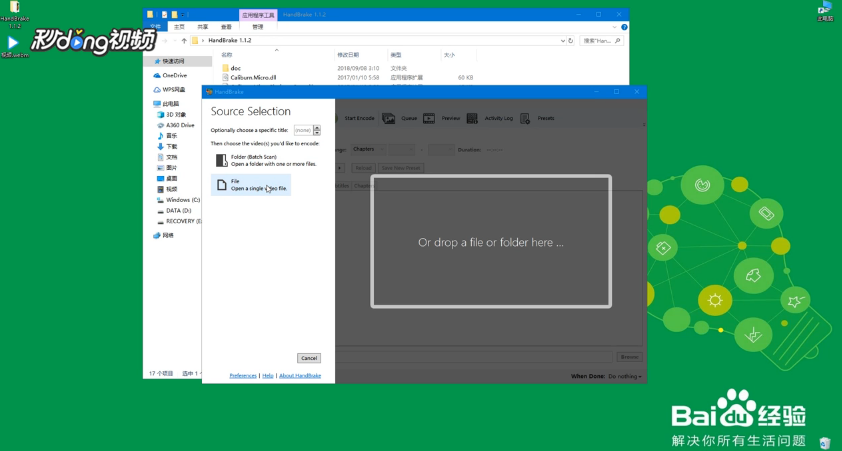This screenshot has width=842, height=451.
Task: Open the Help link
Action: [267, 376]
